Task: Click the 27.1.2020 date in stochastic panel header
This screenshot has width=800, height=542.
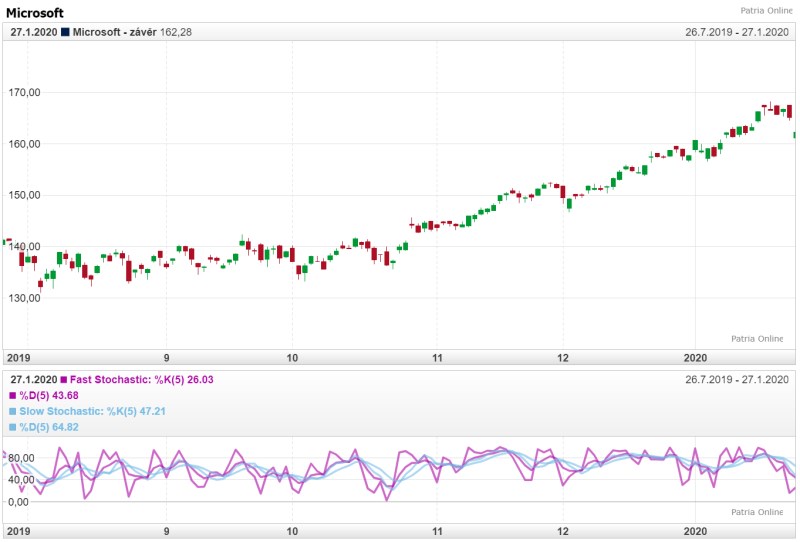Action: [x=33, y=380]
